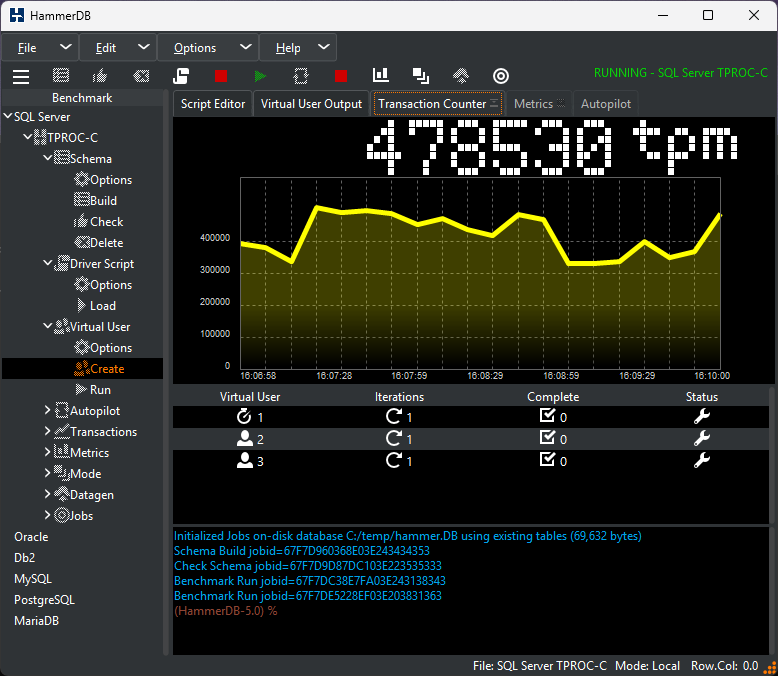Click the Autopilot toolbar icon
778x676 pixels.
[x=301, y=76]
